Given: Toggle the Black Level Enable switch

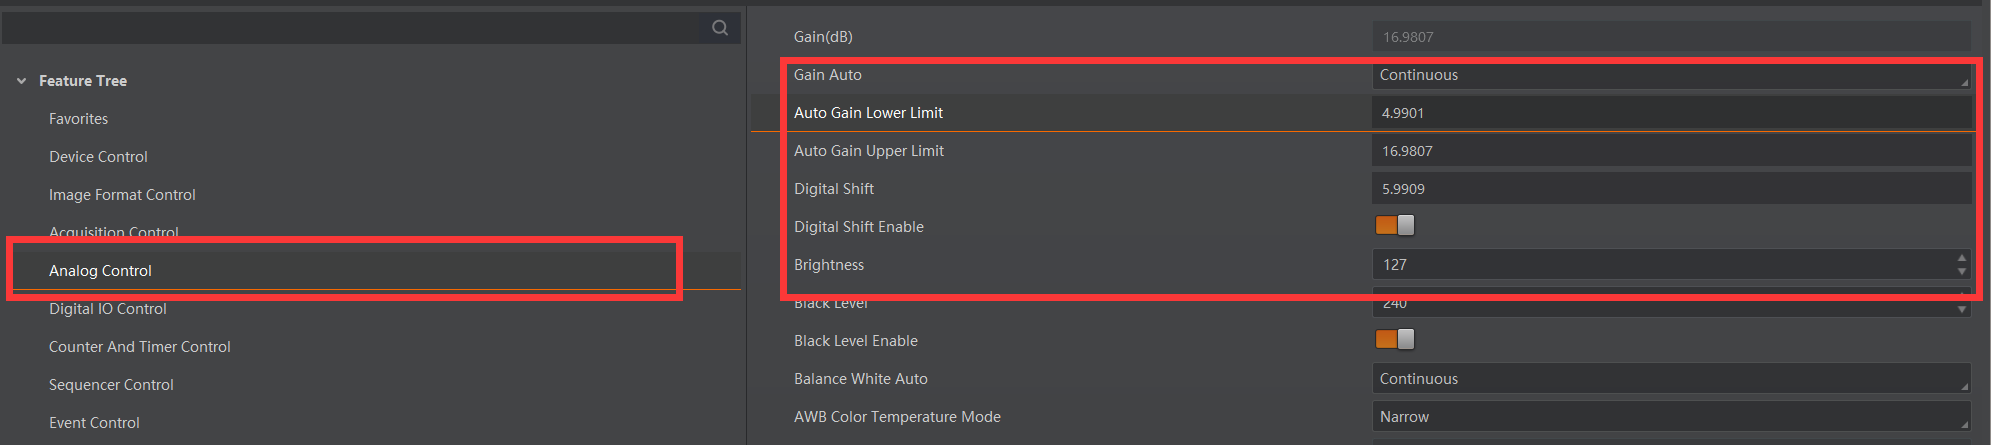Looking at the screenshot, I should pyautogui.click(x=1394, y=340).
